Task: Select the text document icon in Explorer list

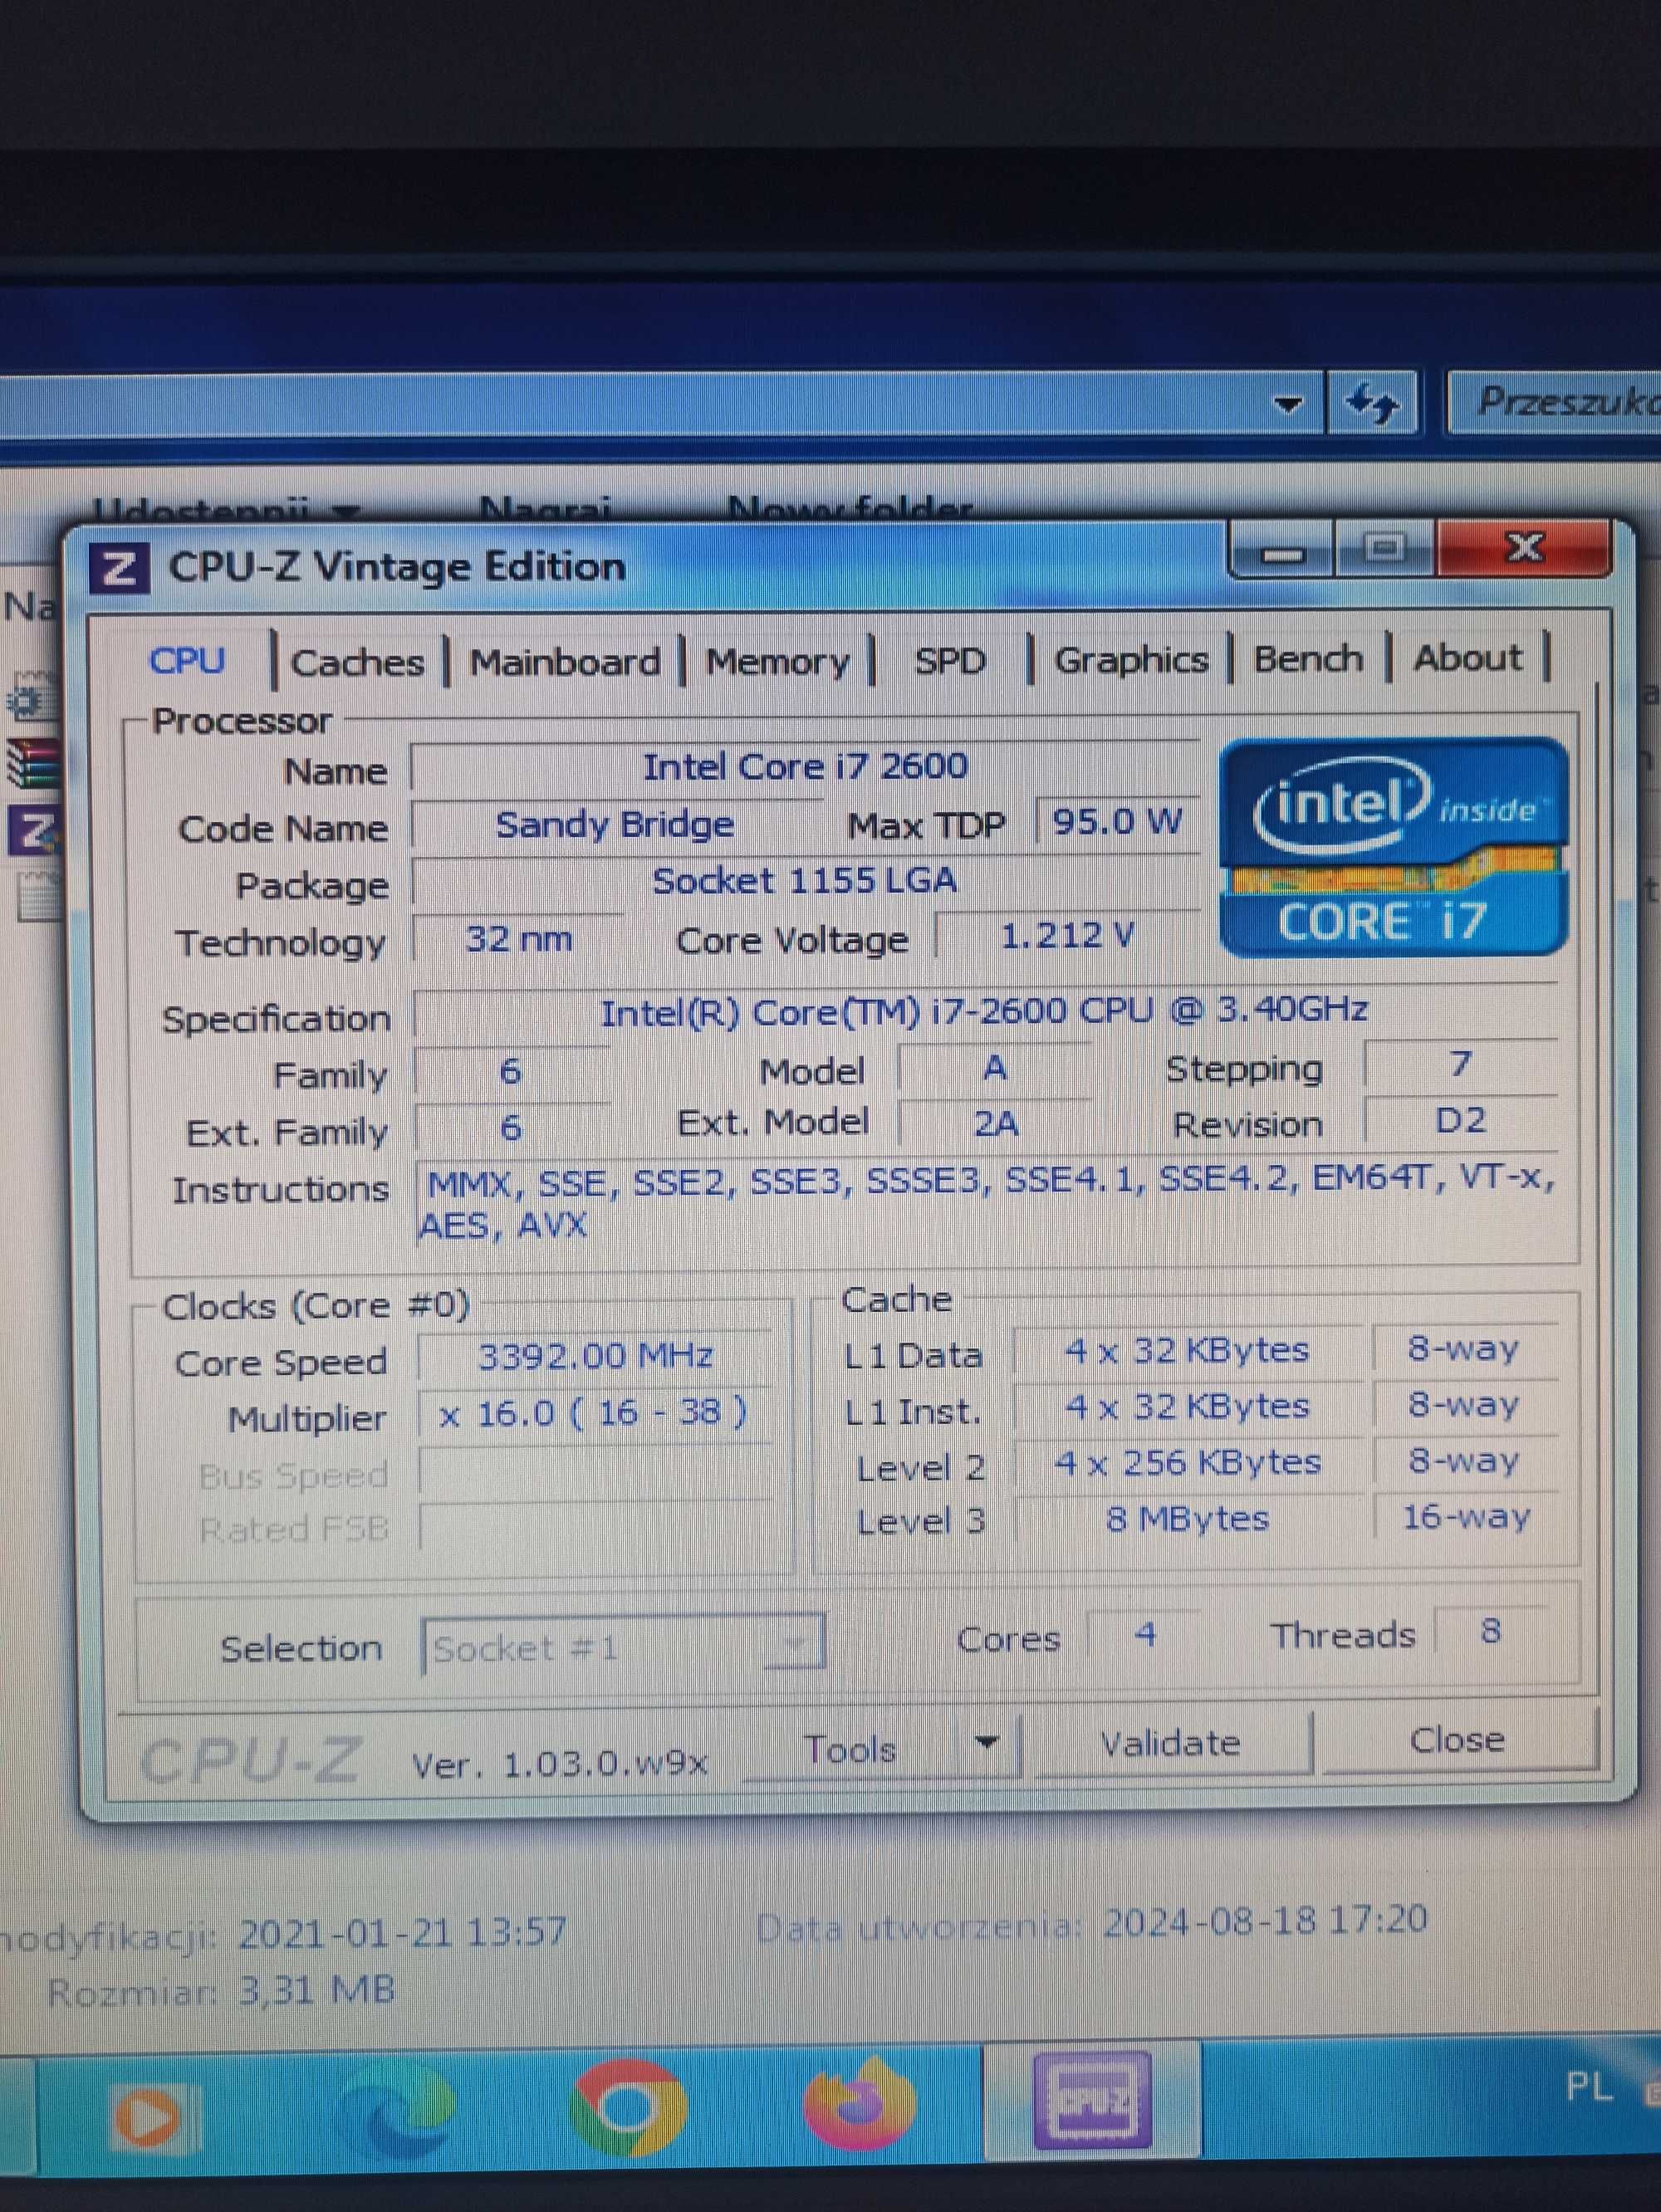Action: 38,896
